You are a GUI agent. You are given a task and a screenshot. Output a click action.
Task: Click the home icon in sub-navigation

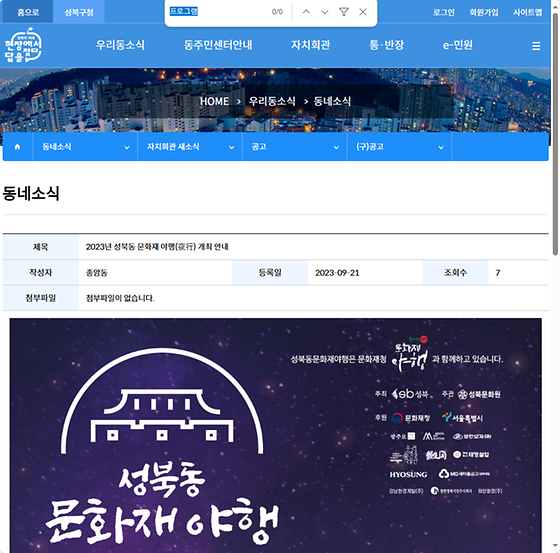(x=18, y=147)
